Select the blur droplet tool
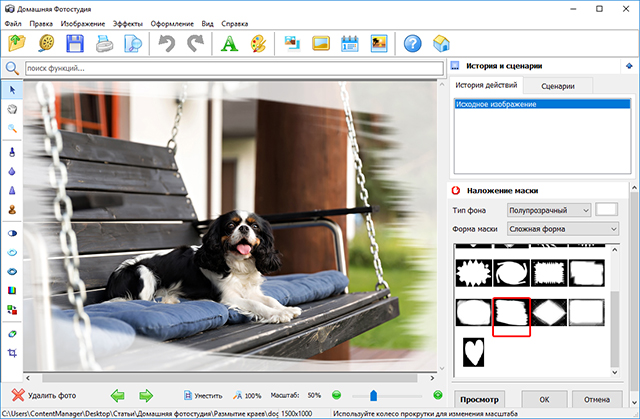640x419 pixels. (12, 171)
